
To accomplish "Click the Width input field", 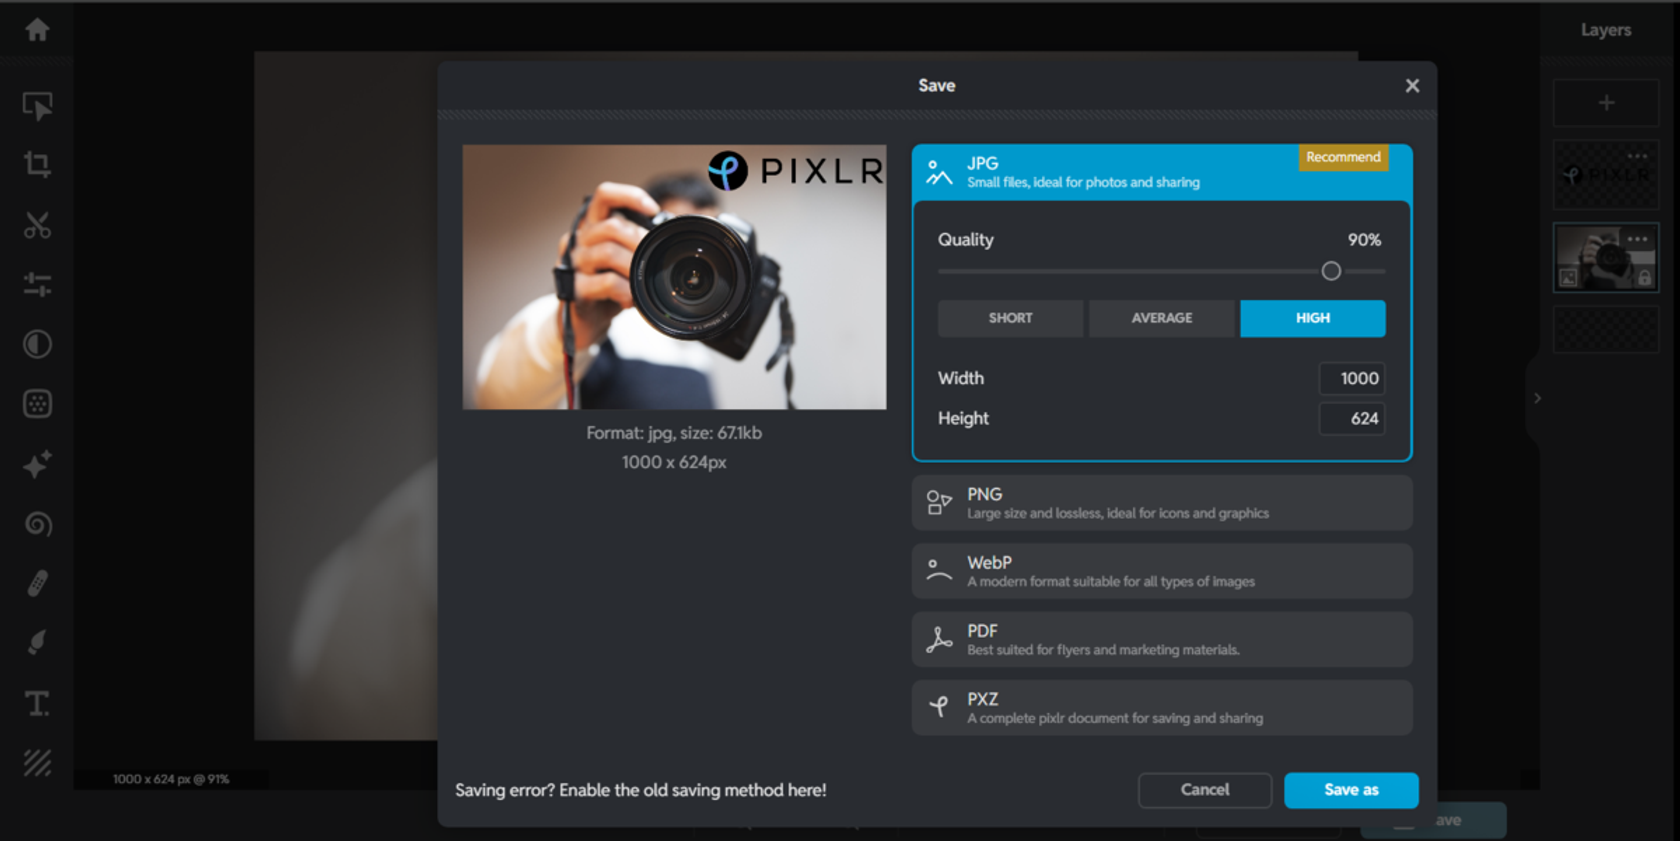I will point(1352,378).
